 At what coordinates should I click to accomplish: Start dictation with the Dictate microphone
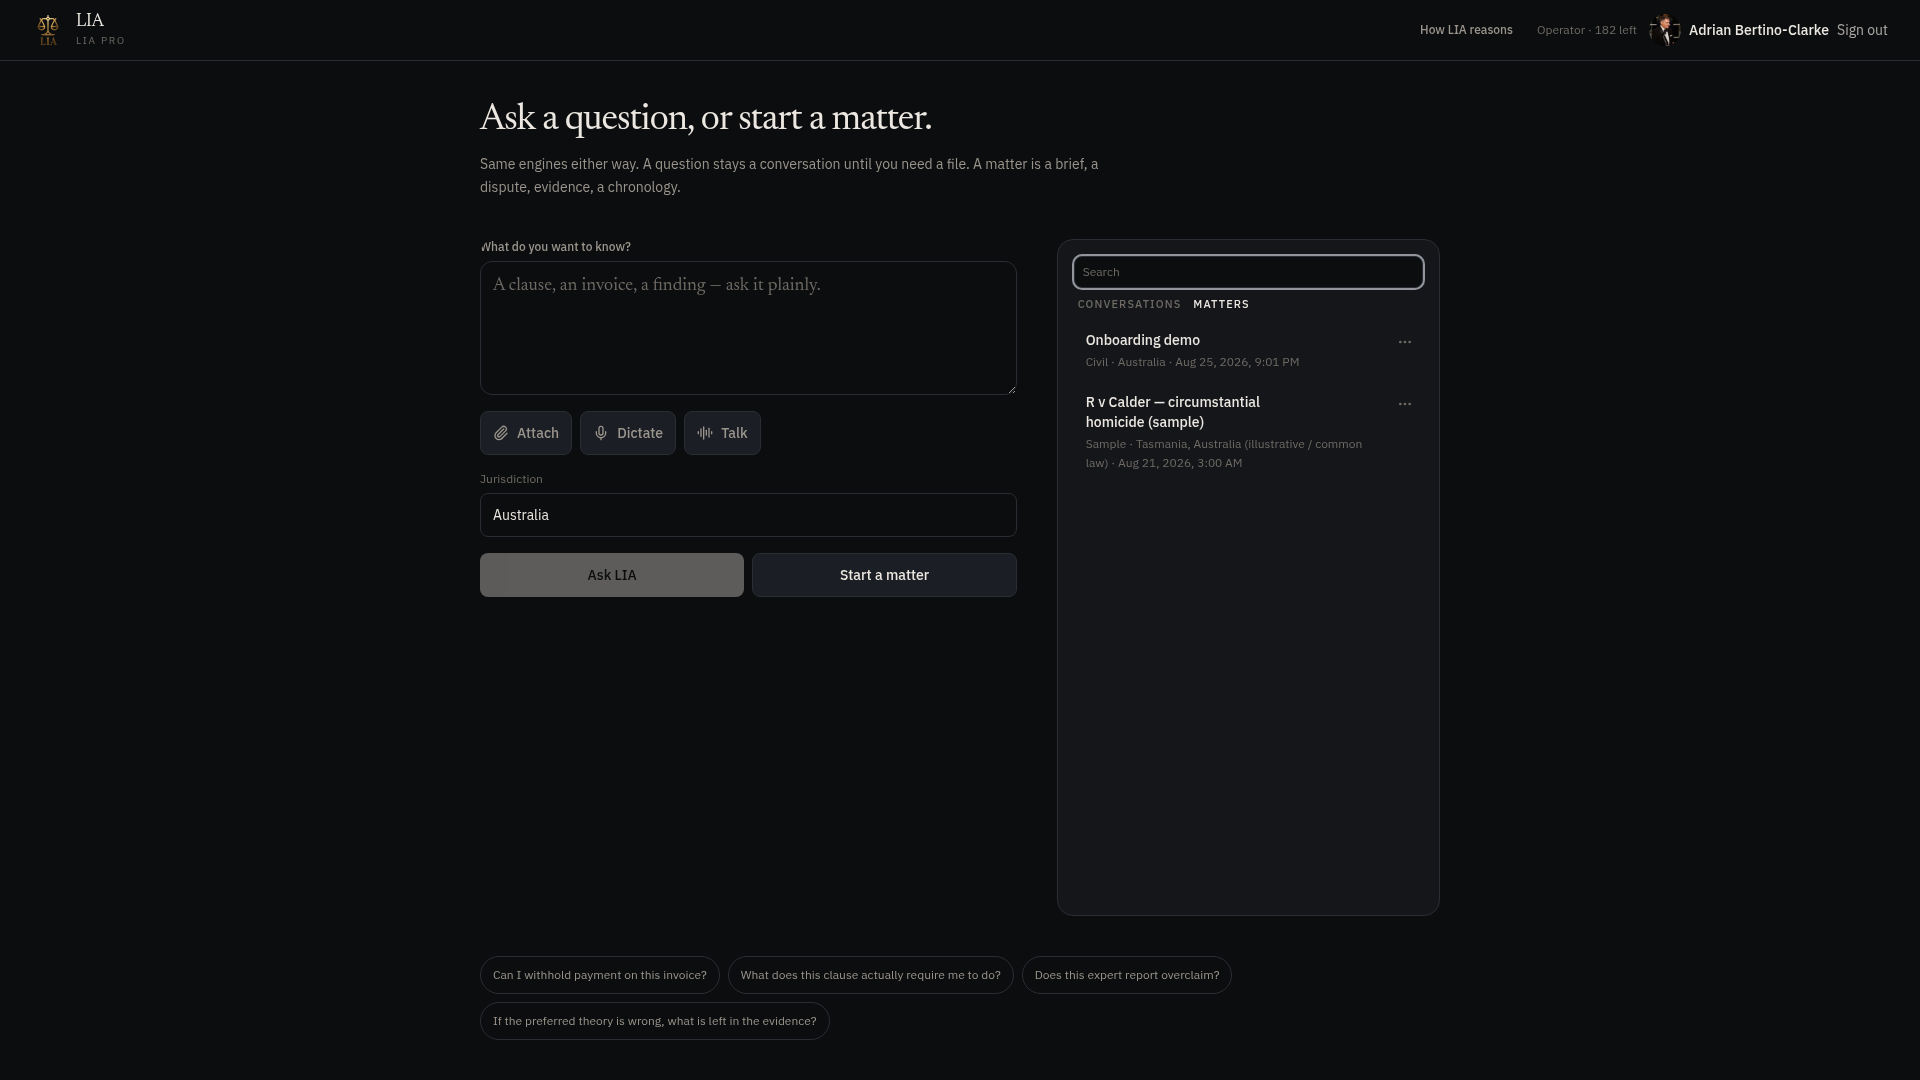coord(628,433)
